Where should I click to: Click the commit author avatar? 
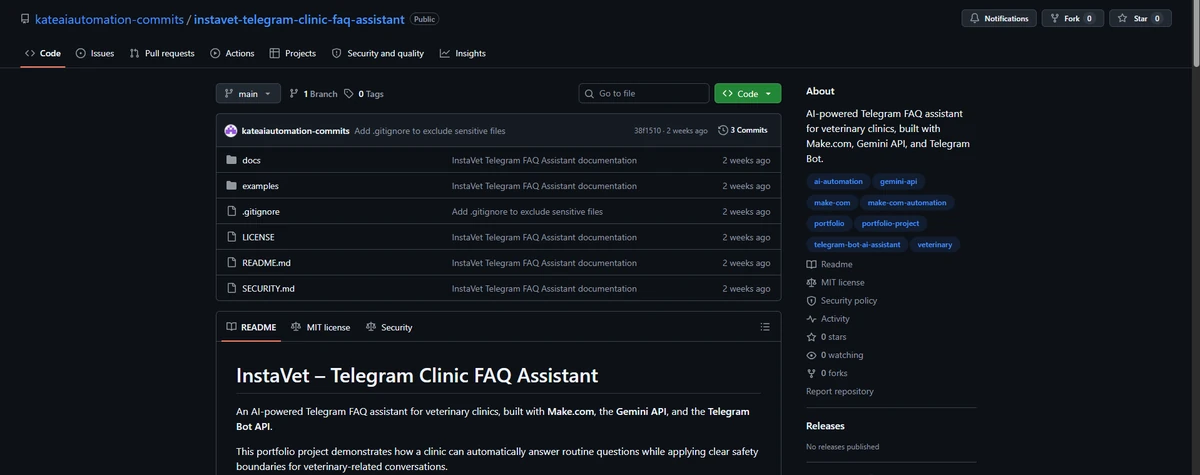231,130
